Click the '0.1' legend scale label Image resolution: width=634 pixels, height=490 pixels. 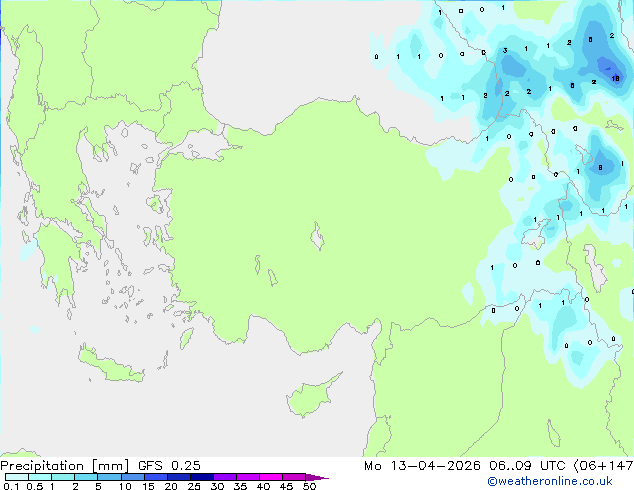11,486
